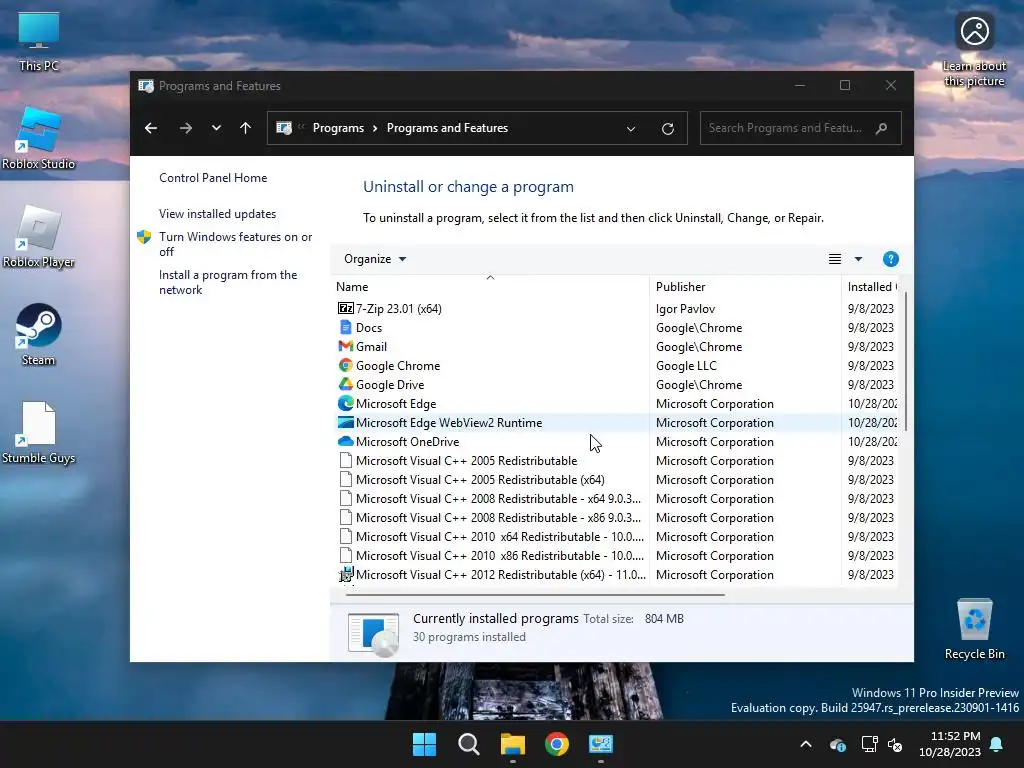Open clock and date 11:52 PM
This screenshot has width=1024, height=768.
click(950, 744)
